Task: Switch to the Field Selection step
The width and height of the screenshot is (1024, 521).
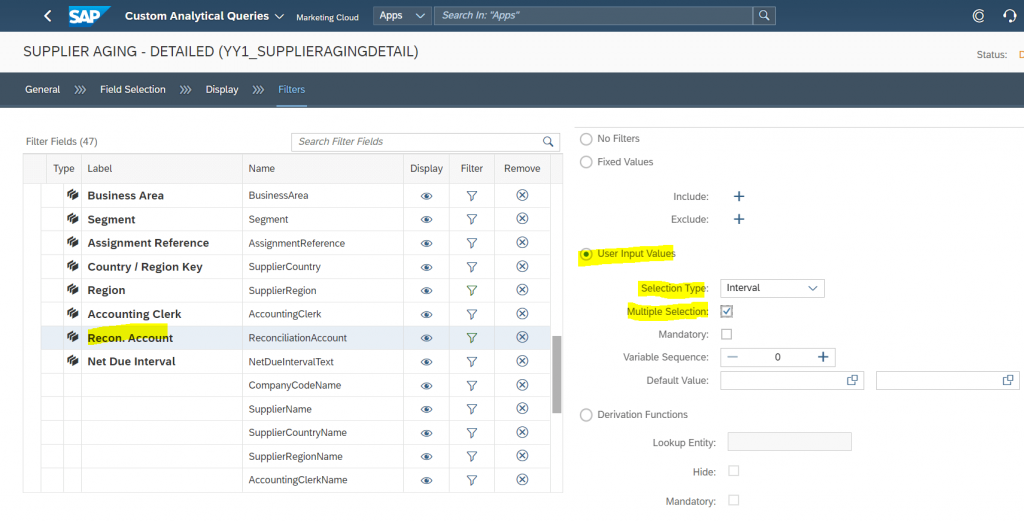Action: 133,89
